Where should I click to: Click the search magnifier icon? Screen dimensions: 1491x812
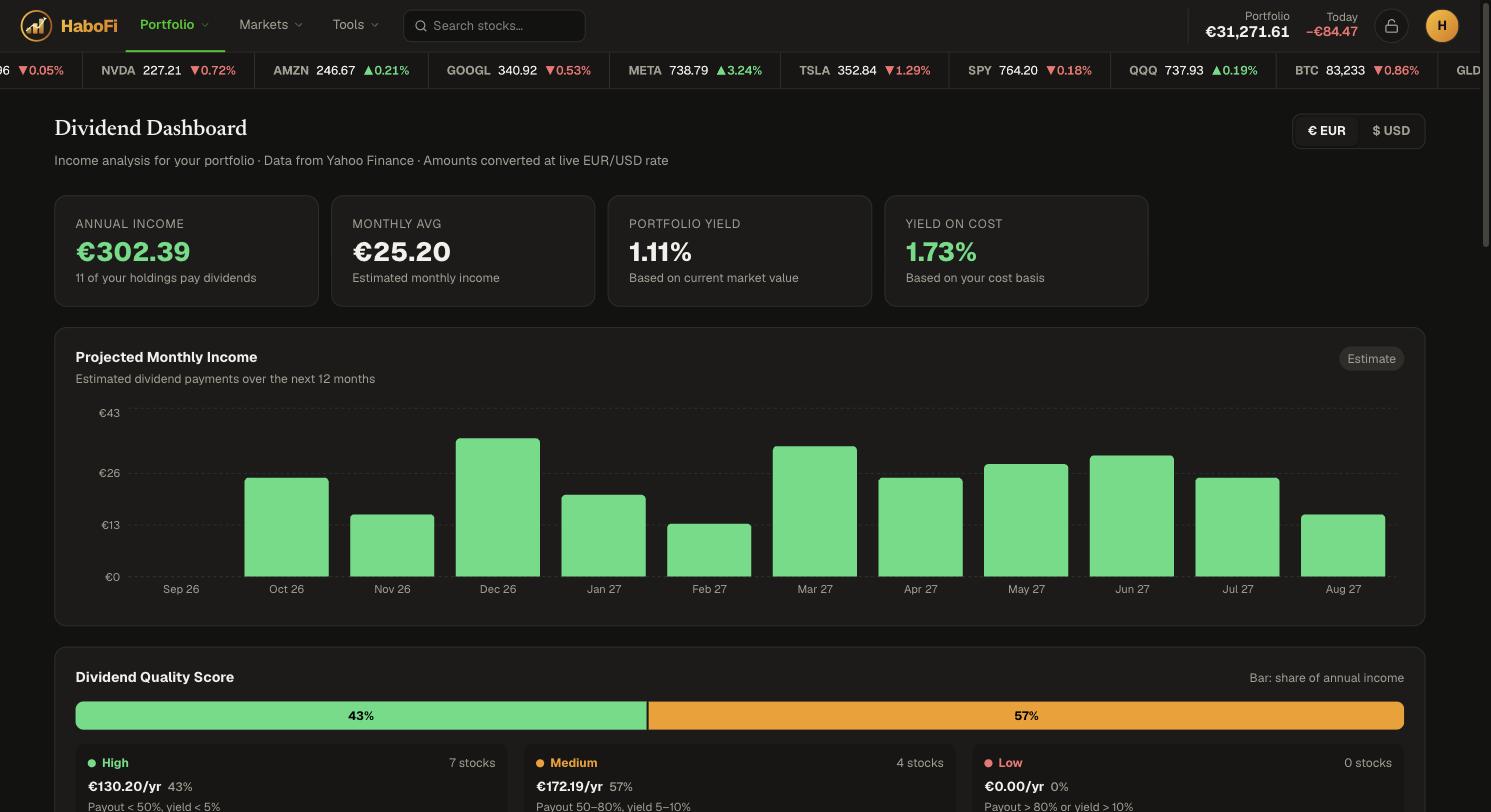point(421,26)
